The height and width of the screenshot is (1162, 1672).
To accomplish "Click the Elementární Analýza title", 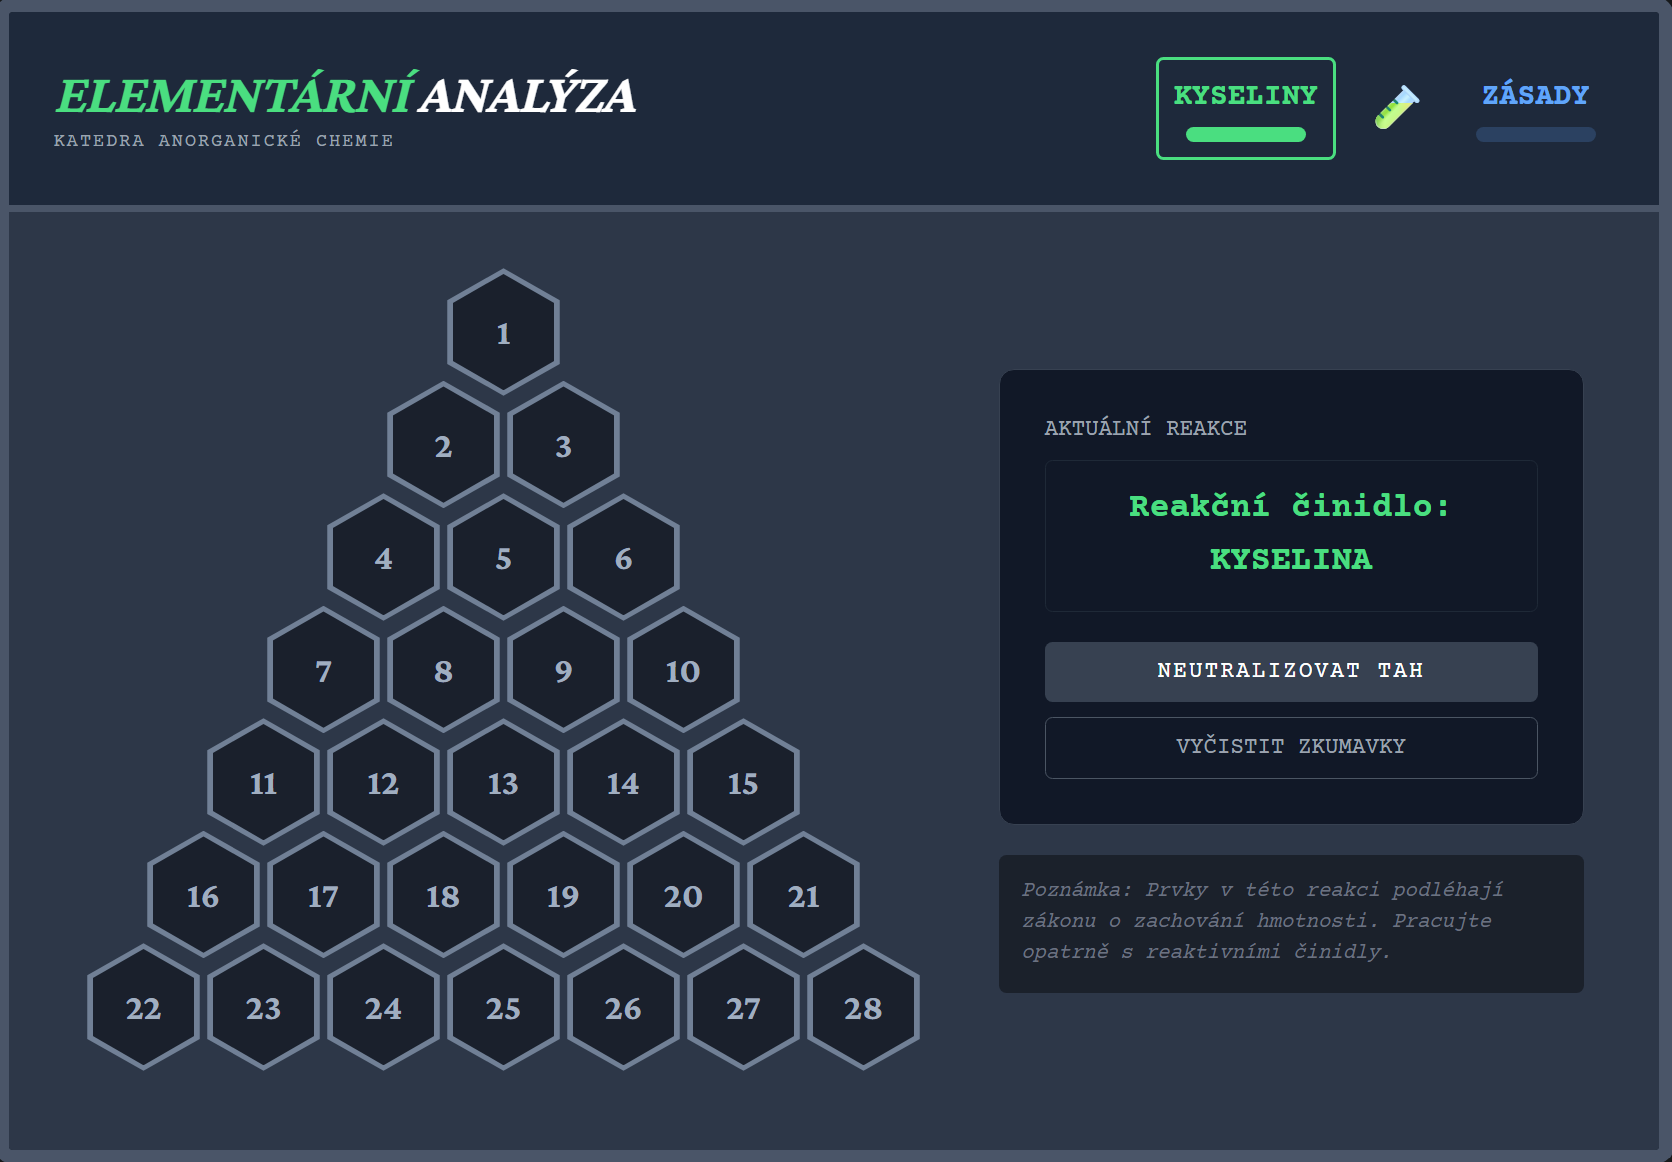I will point(345,96).
